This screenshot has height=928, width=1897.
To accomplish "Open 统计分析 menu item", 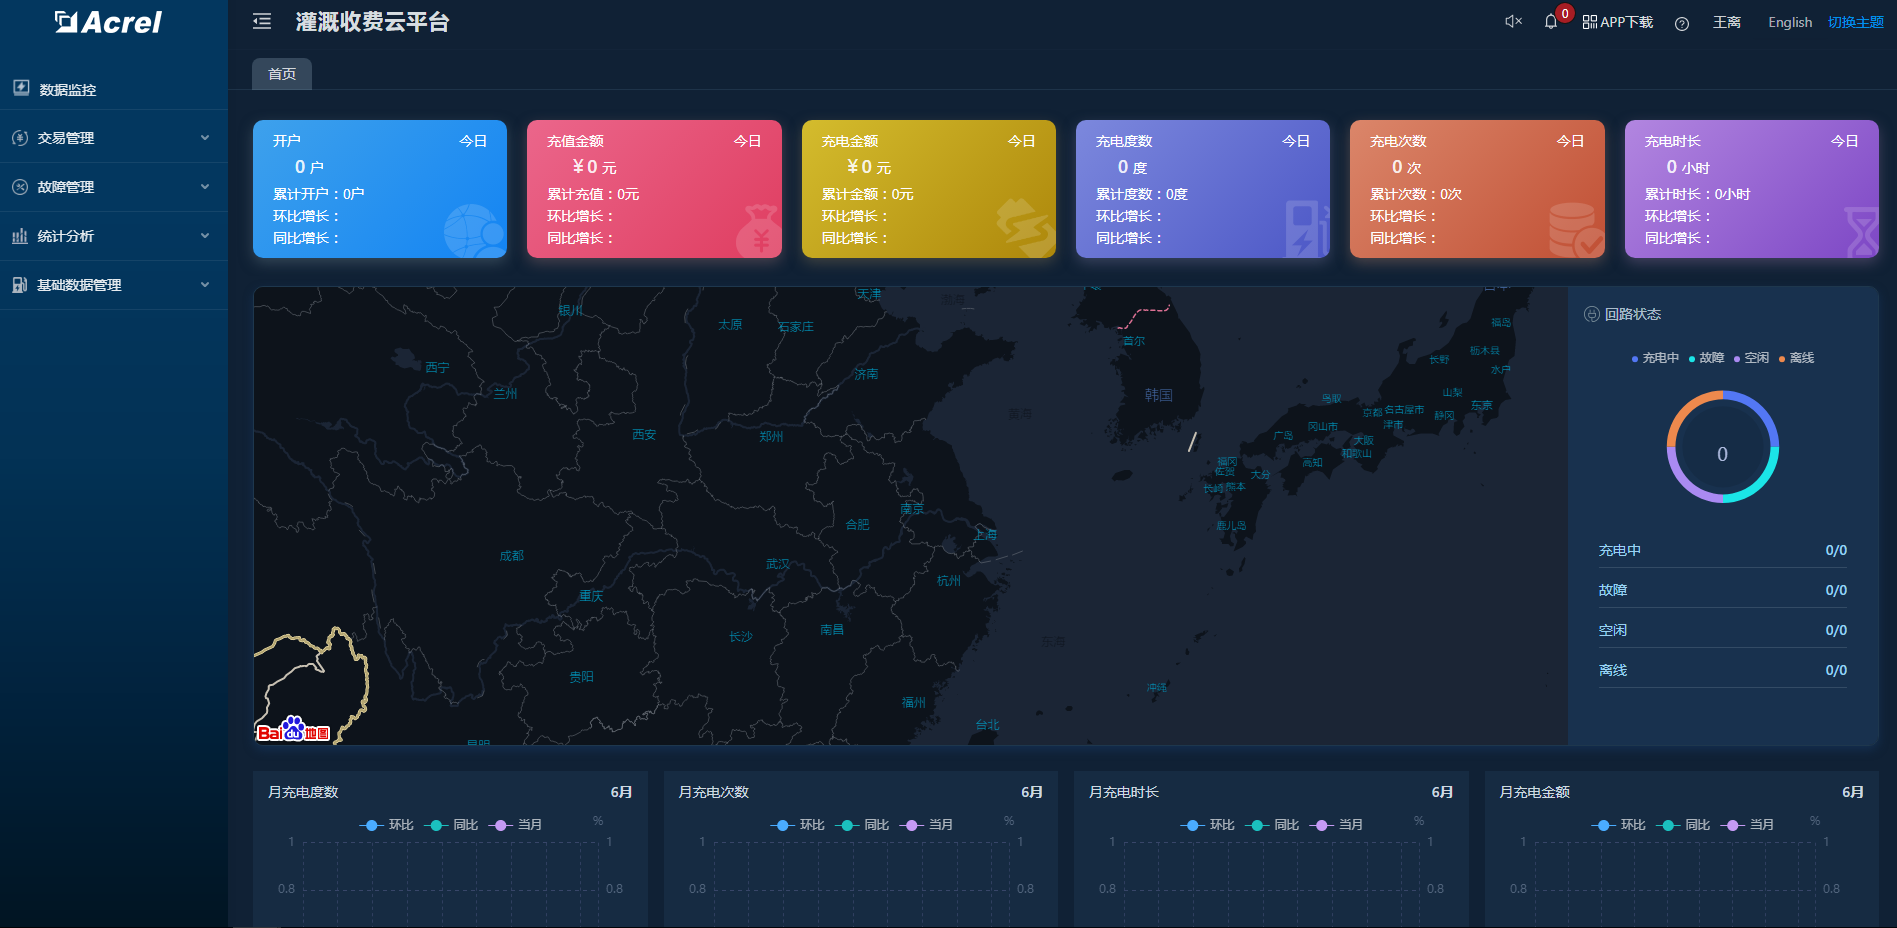I will pyautogui.click(x=114, y=236).
